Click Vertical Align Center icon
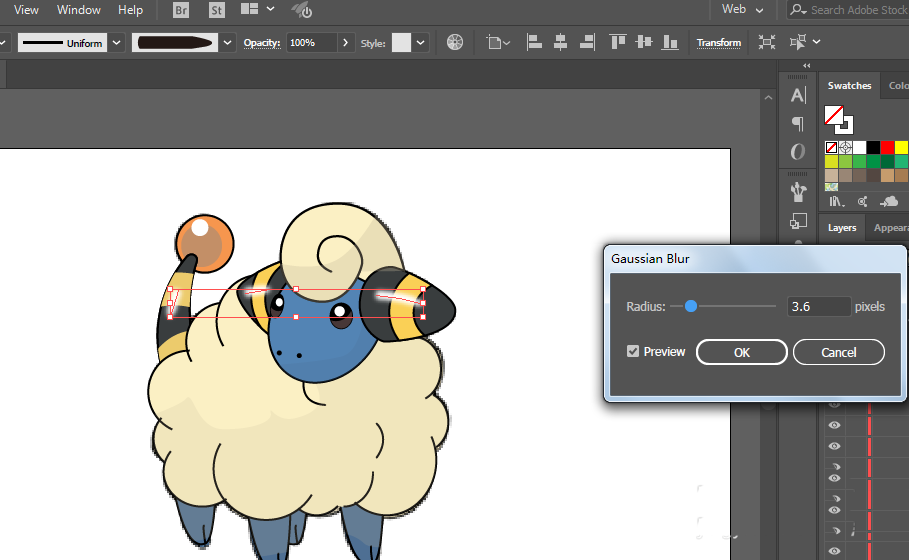The height and width of the screenshot is (560, 909). 644,42
